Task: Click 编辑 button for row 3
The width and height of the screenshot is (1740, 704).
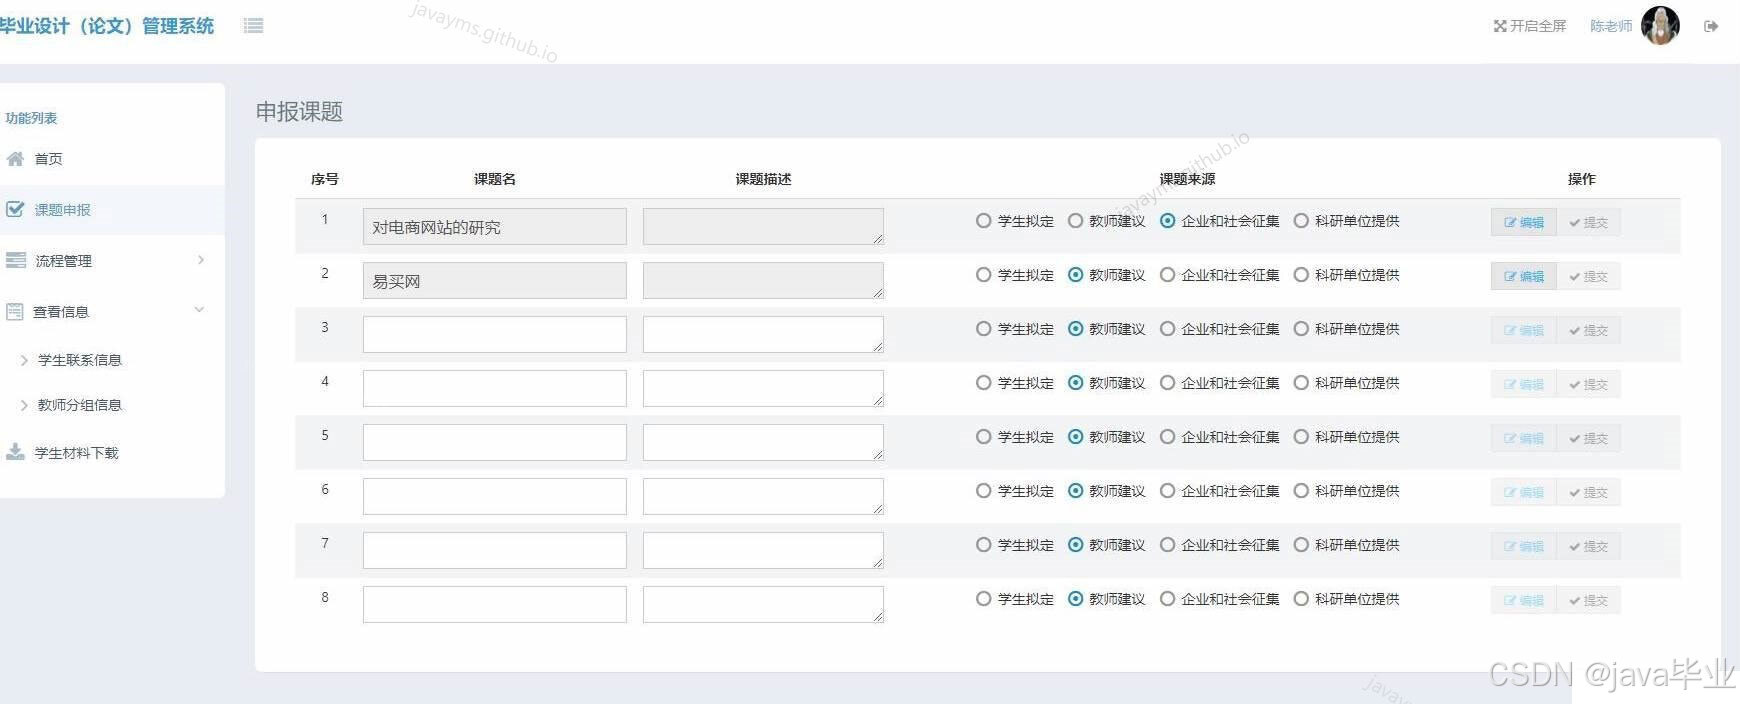Action: click(x=1523, y=331)
